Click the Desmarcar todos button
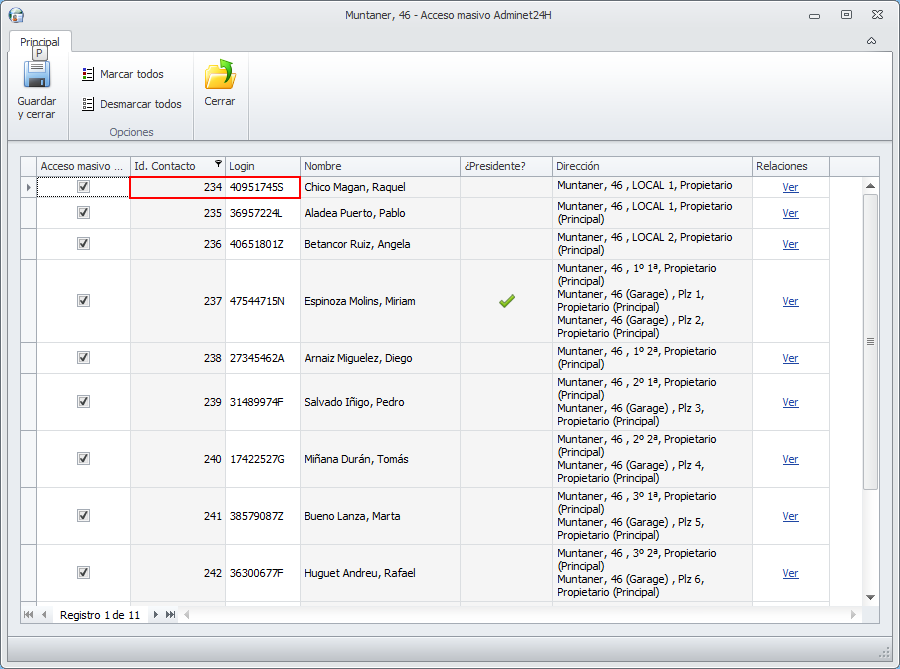 [x=131, y=104]
